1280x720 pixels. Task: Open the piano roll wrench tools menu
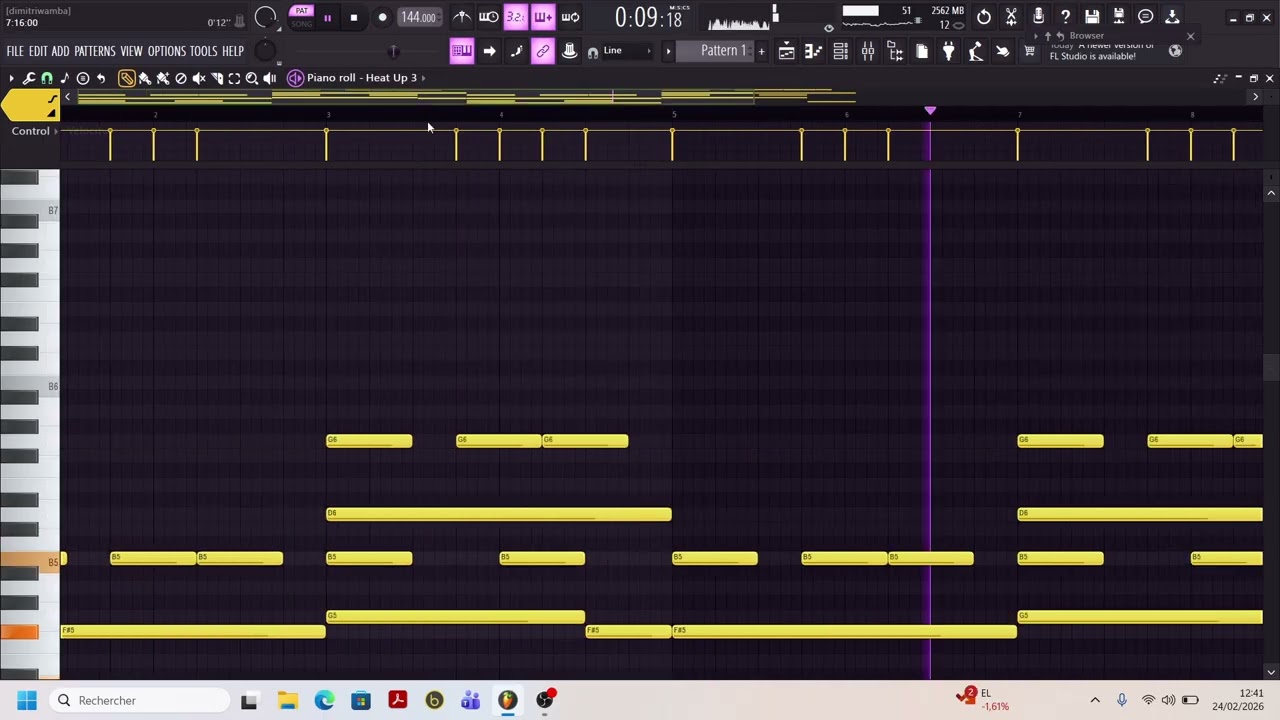coord(29,78)
